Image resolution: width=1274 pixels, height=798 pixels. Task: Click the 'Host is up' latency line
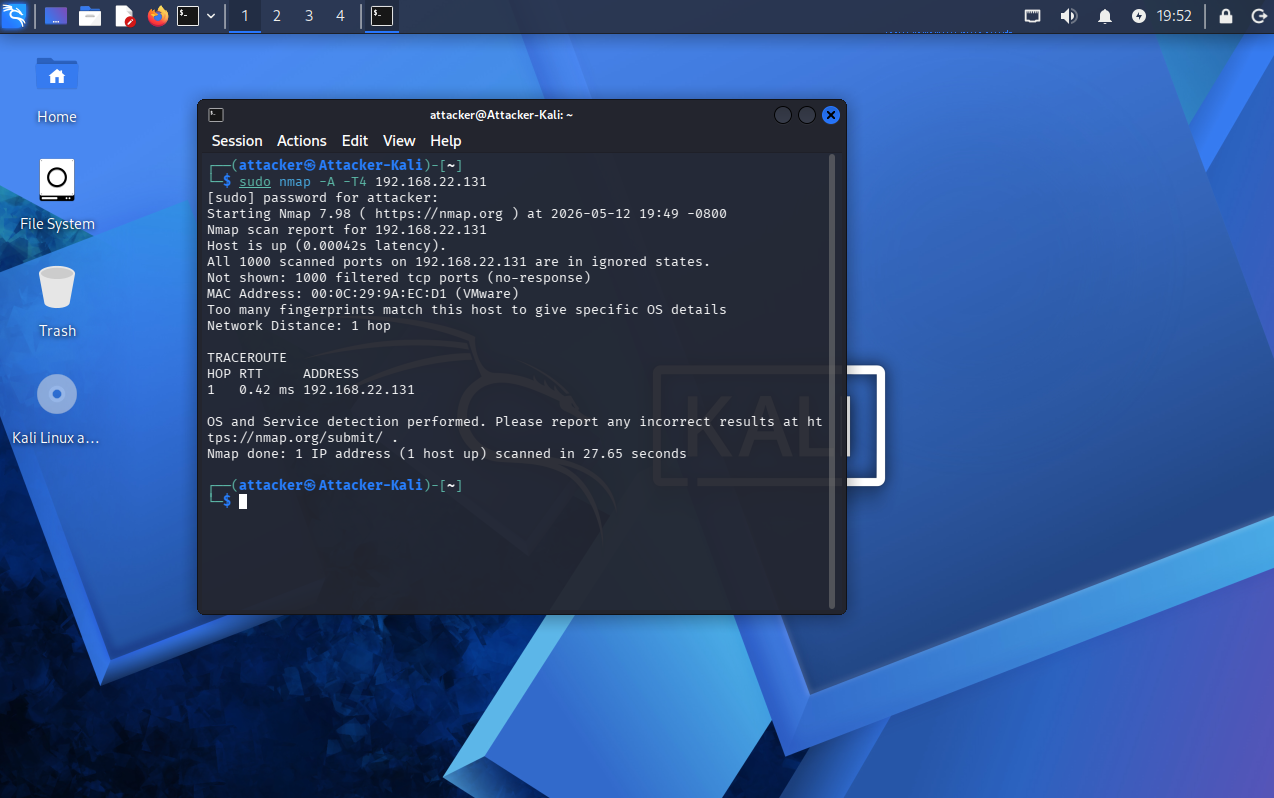coord(327,246)
